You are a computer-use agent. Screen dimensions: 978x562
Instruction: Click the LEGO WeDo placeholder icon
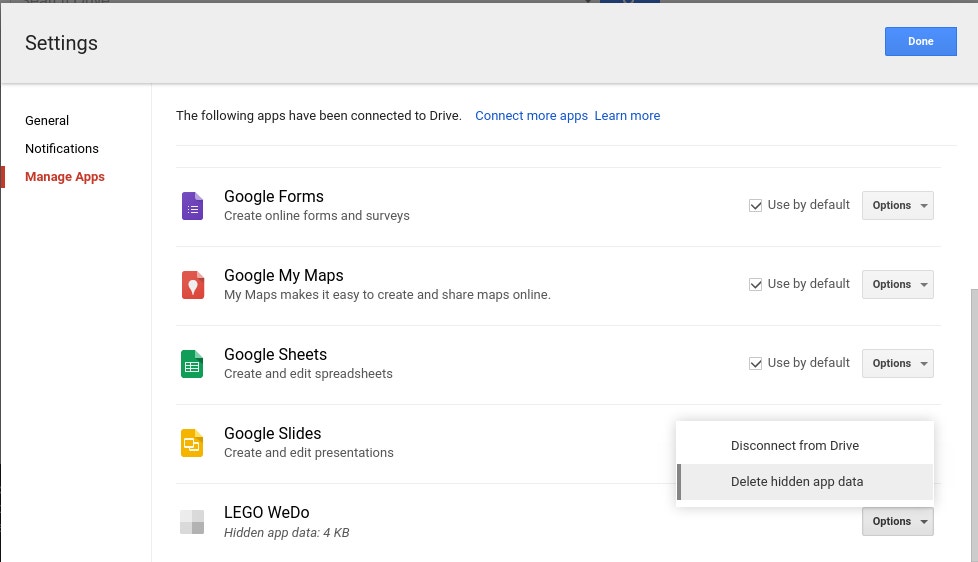tap(192, 522)
